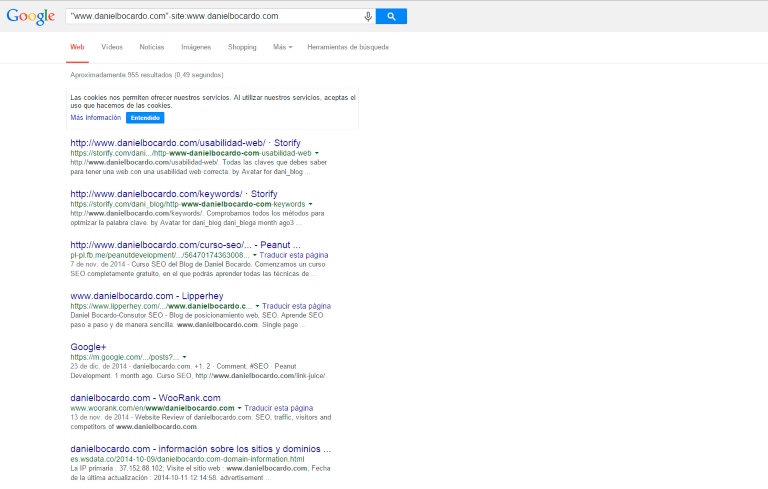Screen dimensions: 768x489
Task: Open the curso-seo Peanut result
Action: 185,244
